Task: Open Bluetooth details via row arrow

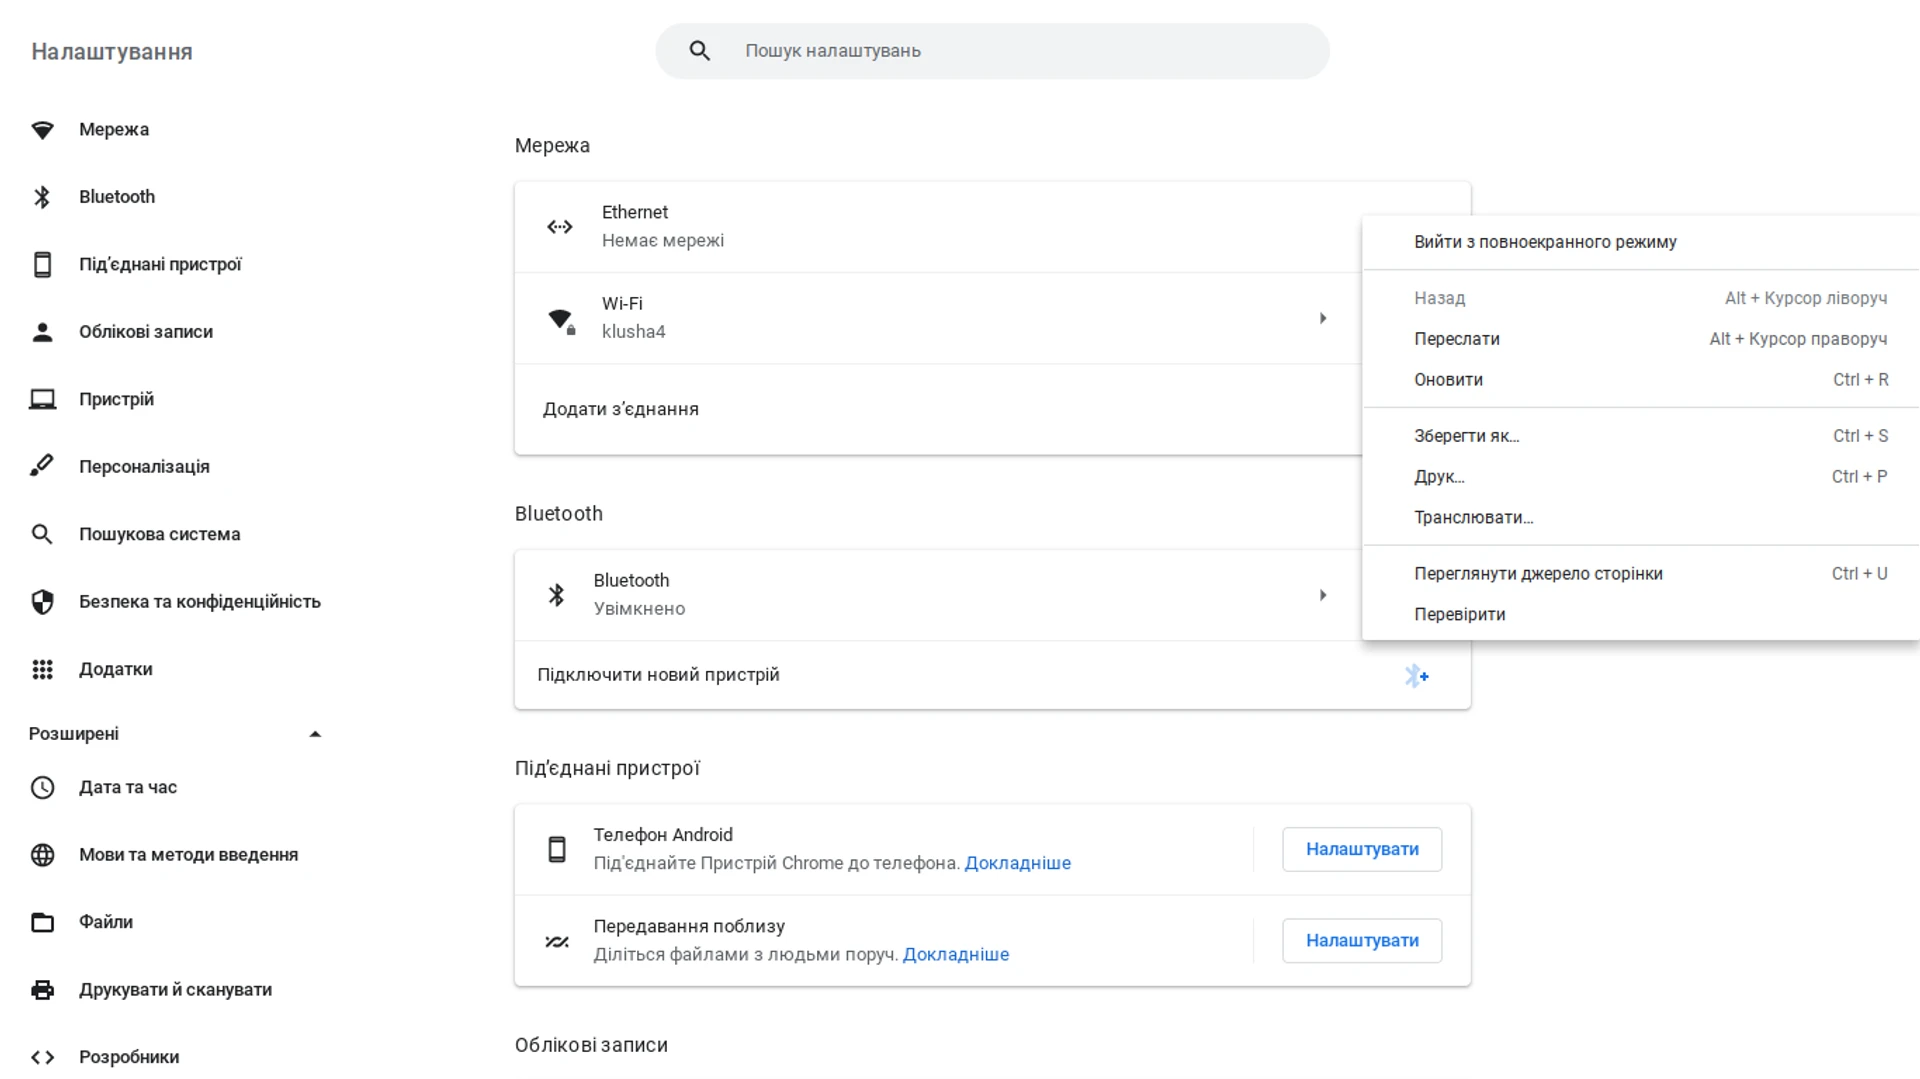Action: point(1322,595)
